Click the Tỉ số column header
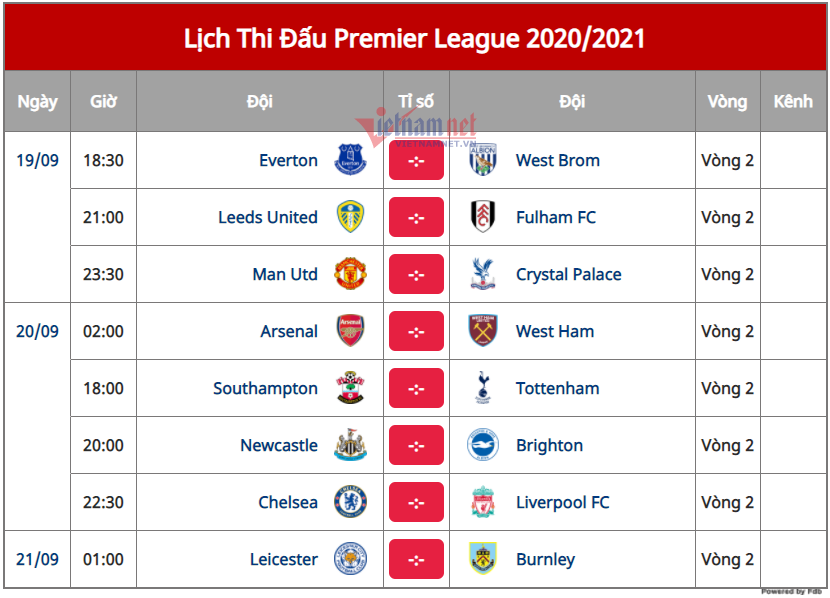The image size is (830, 598). [x=416, y=101]
